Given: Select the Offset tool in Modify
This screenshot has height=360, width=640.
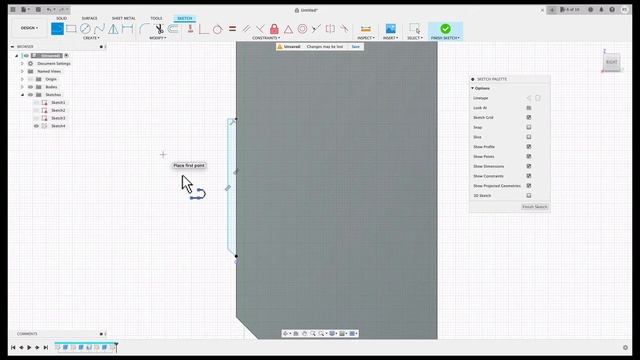Looking at the screenshot, I should point(173,29).
